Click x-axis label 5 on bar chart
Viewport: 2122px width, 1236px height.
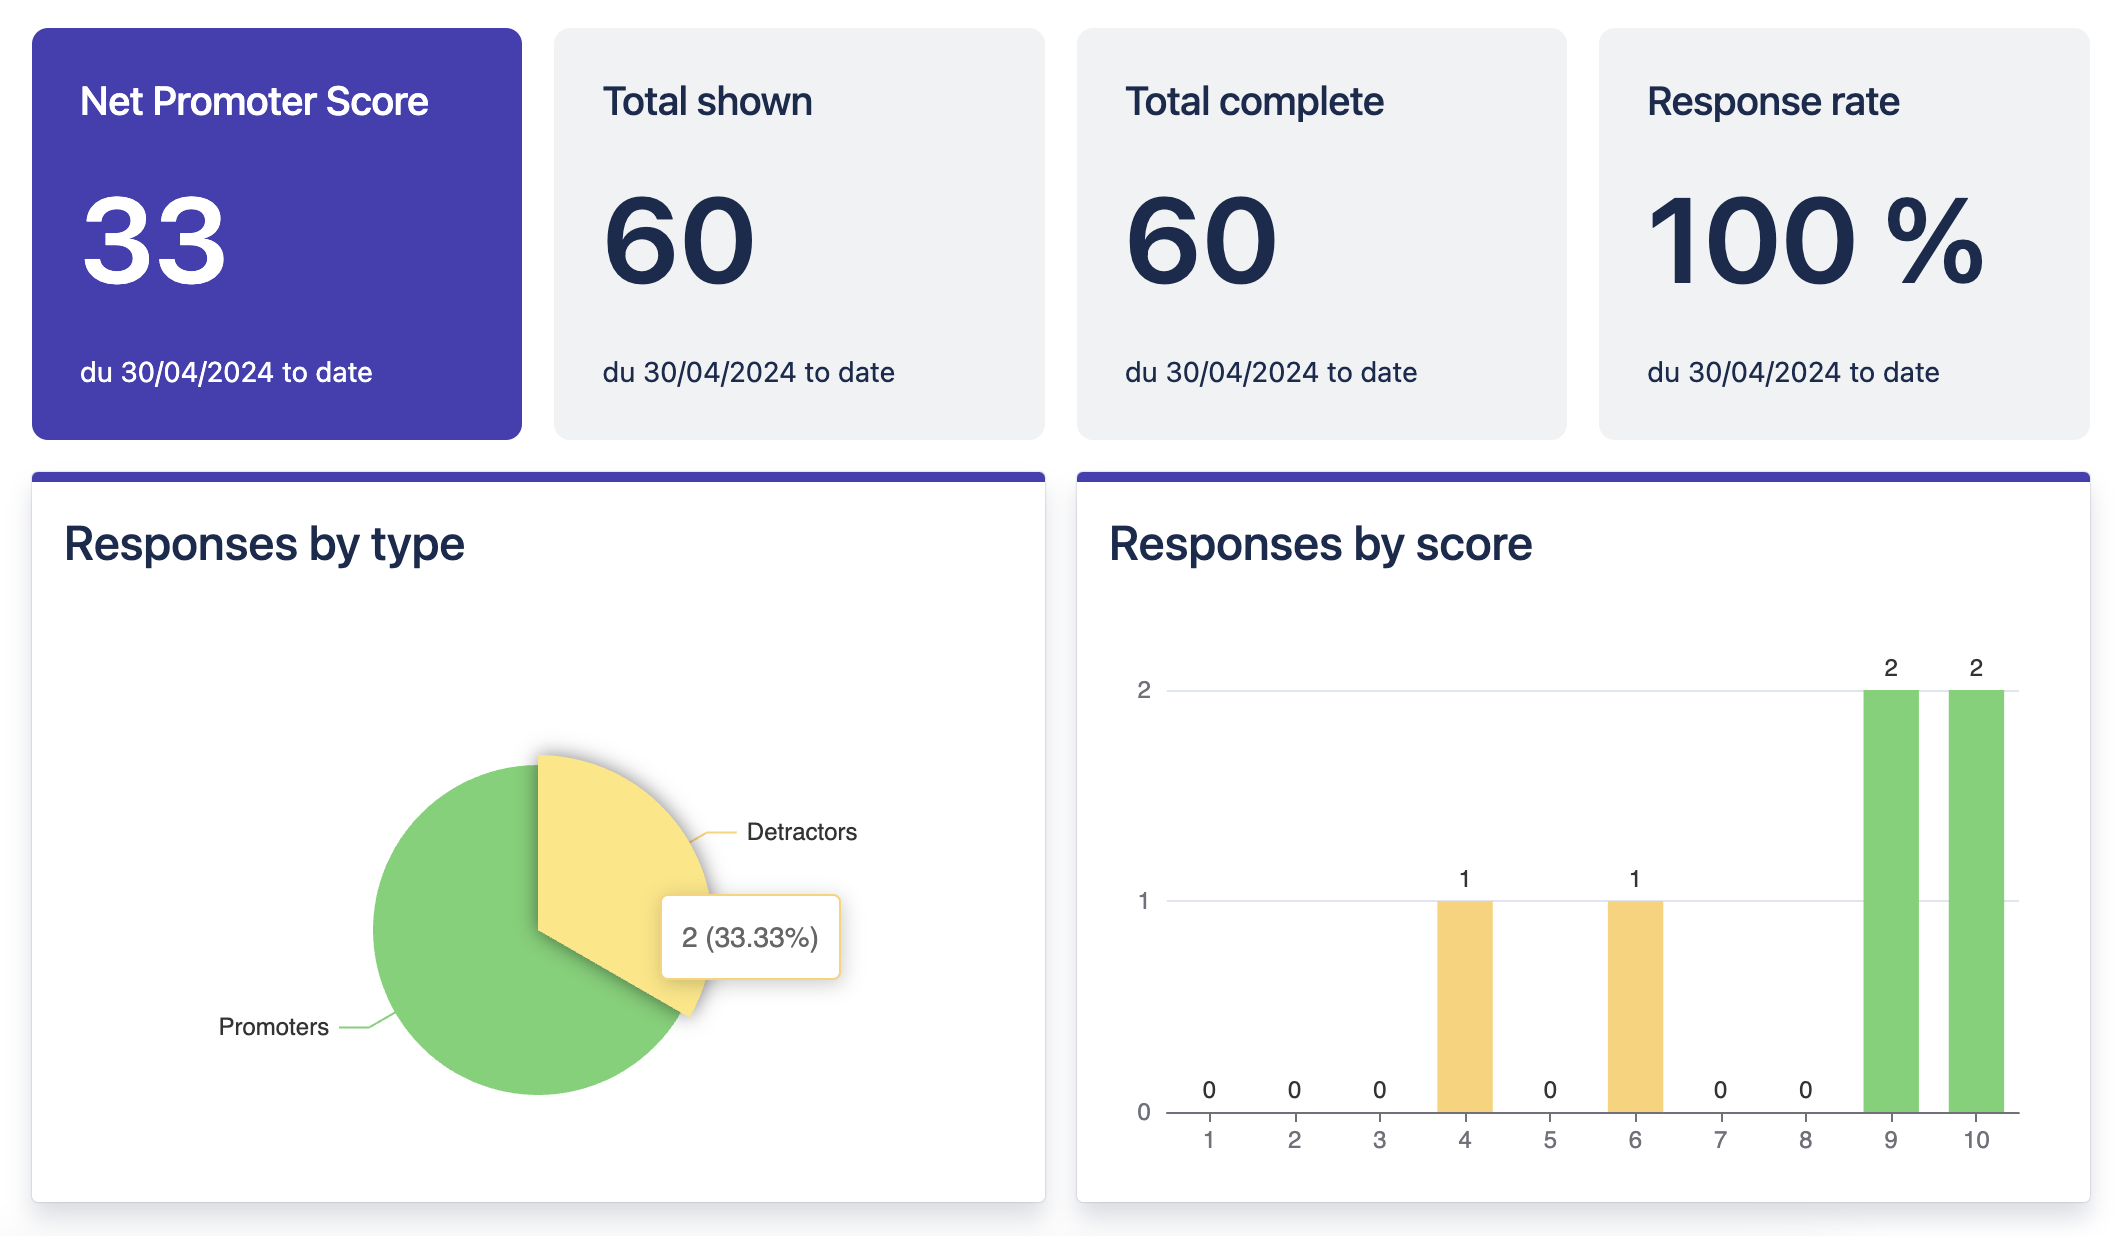click(1549, 1140)
